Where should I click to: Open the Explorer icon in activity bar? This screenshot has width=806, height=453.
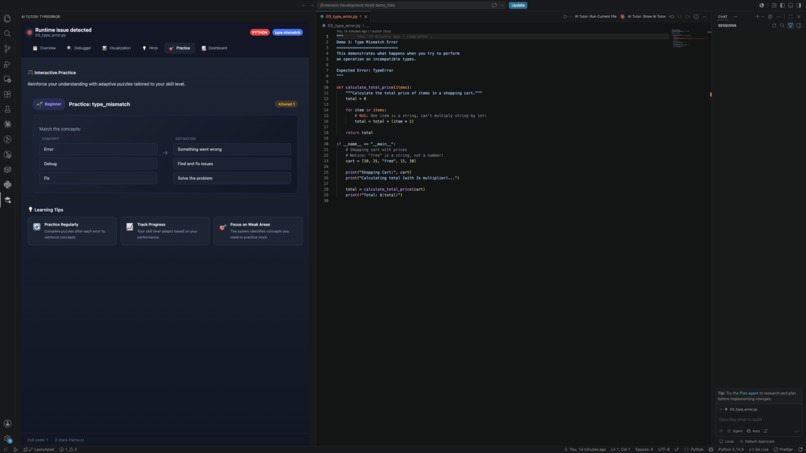pos(7,19)
